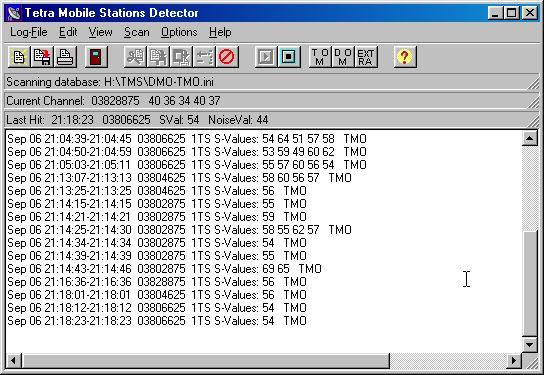Maximize the Tetra Mobile Stations Detector window
544x375 pixels.
pyautogui.click(x=511, y=13)
